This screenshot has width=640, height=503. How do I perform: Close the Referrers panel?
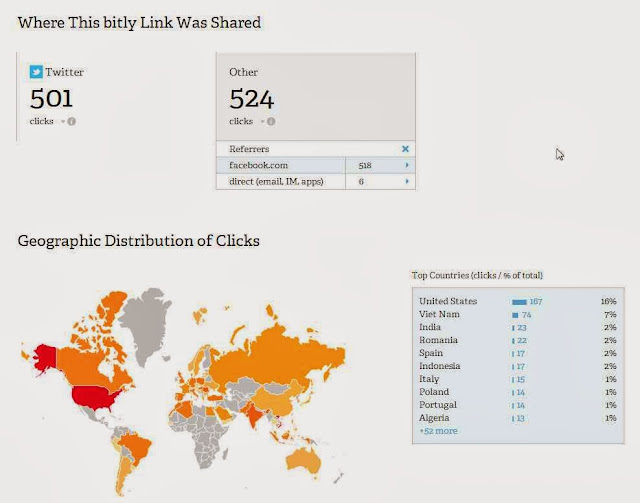[x=405, y=149]
